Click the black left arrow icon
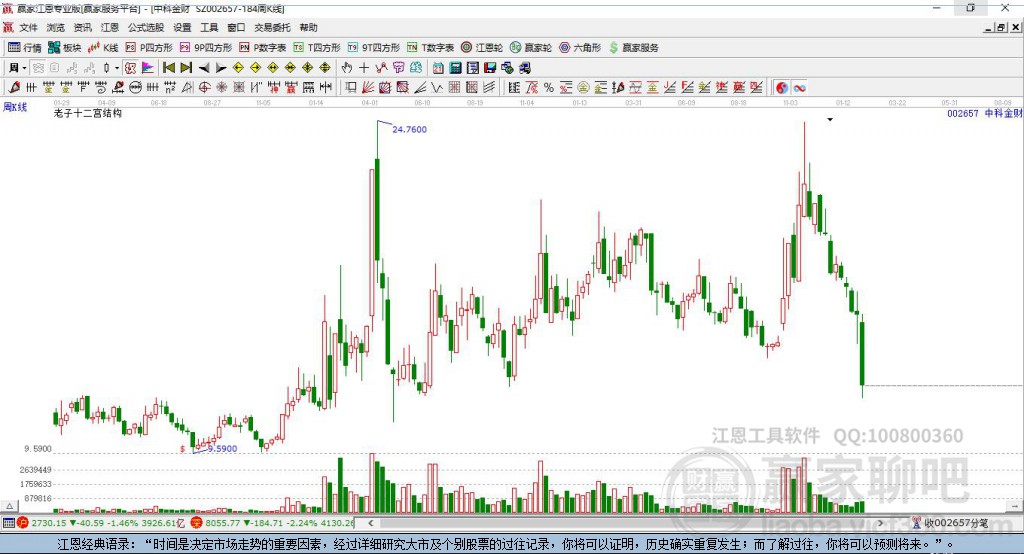Image resolution: width=1024 pixels, height=554 pixels. coord(204,68)
